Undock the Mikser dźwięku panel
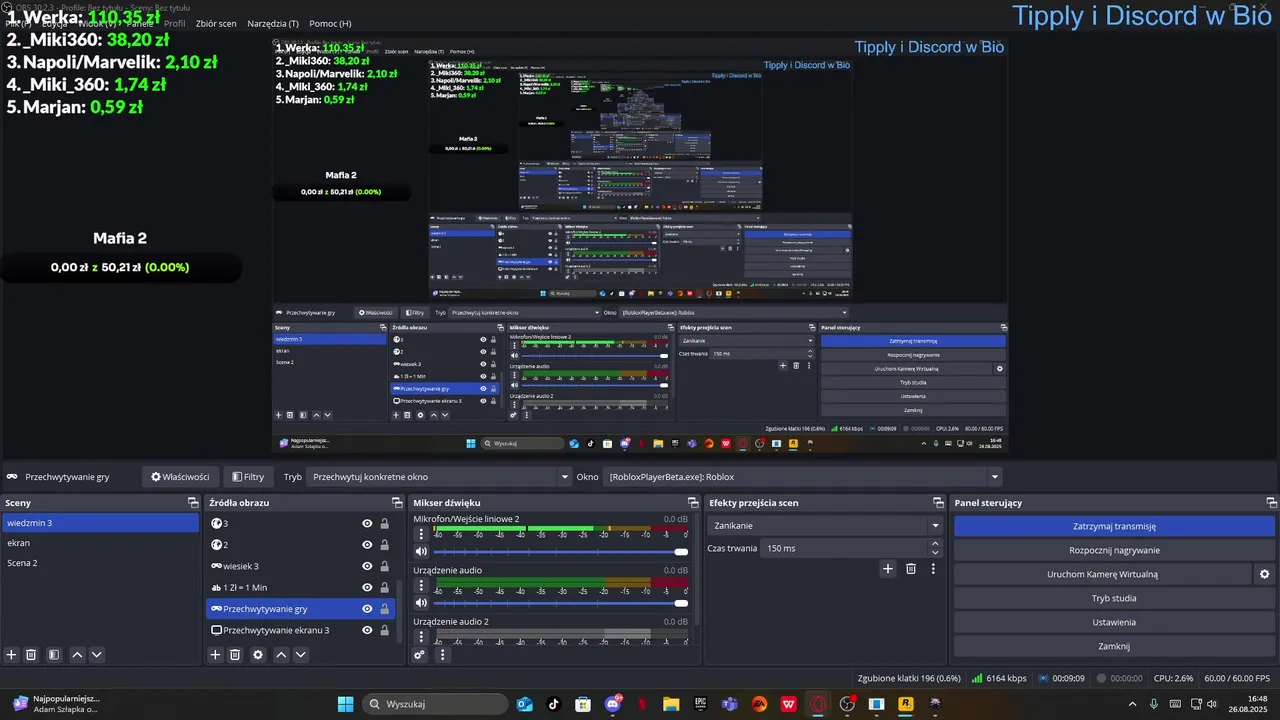The image size is (1280, 720). [693, 503]
